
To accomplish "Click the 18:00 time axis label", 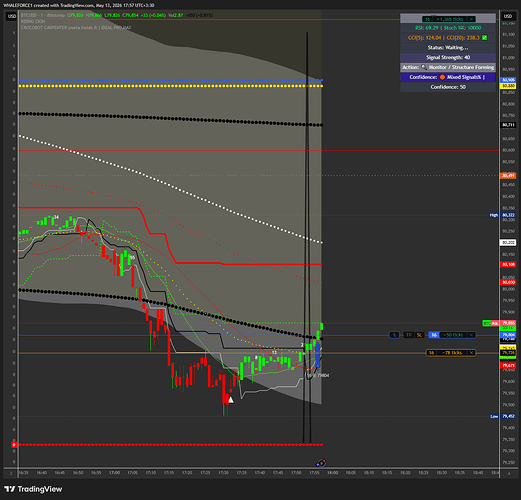I will [x=332, y=473].
